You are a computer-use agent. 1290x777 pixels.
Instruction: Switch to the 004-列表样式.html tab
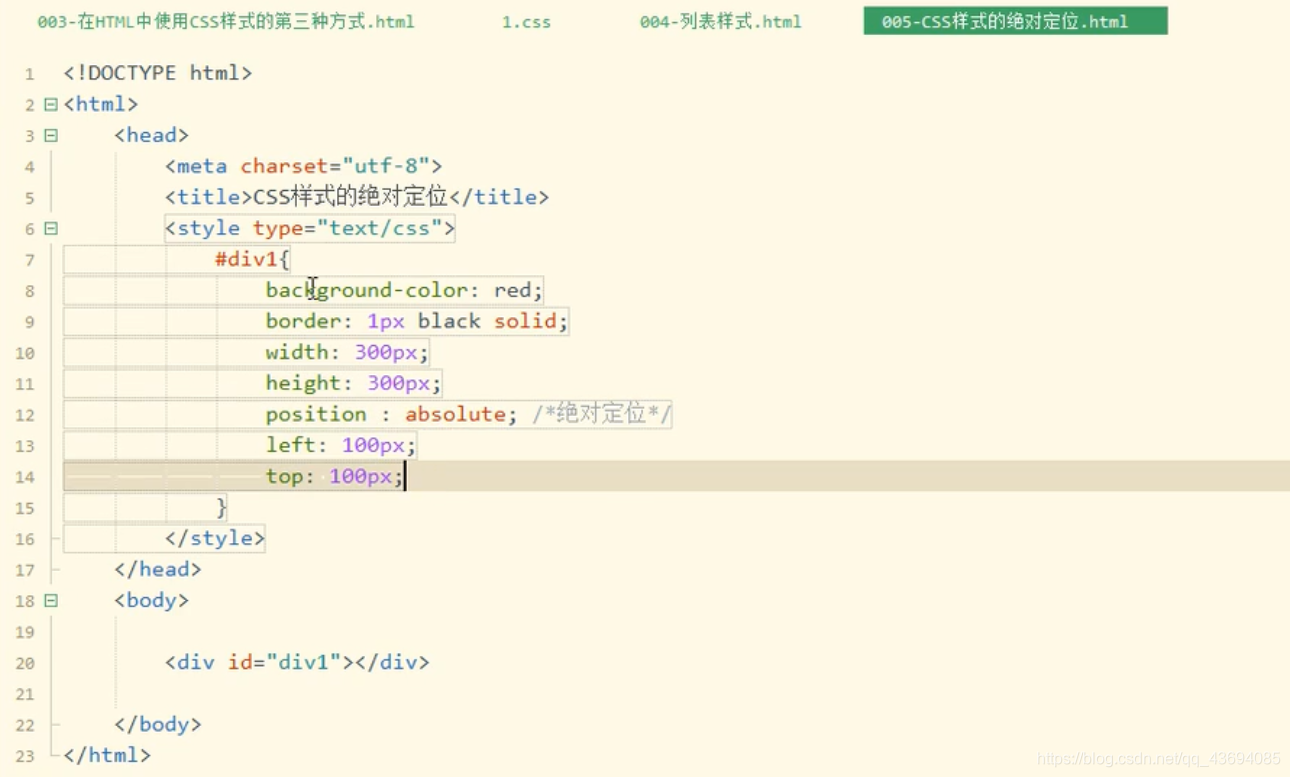tap(720, 21)
